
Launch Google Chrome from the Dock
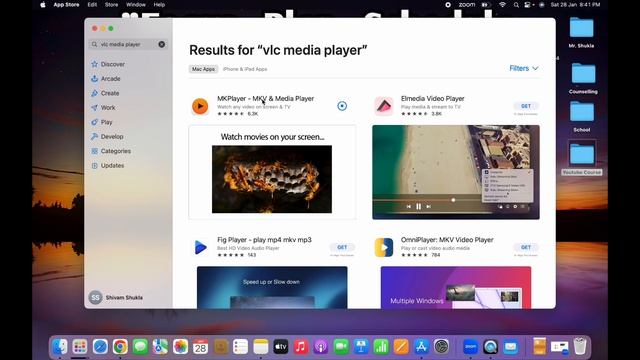point(120,347)
